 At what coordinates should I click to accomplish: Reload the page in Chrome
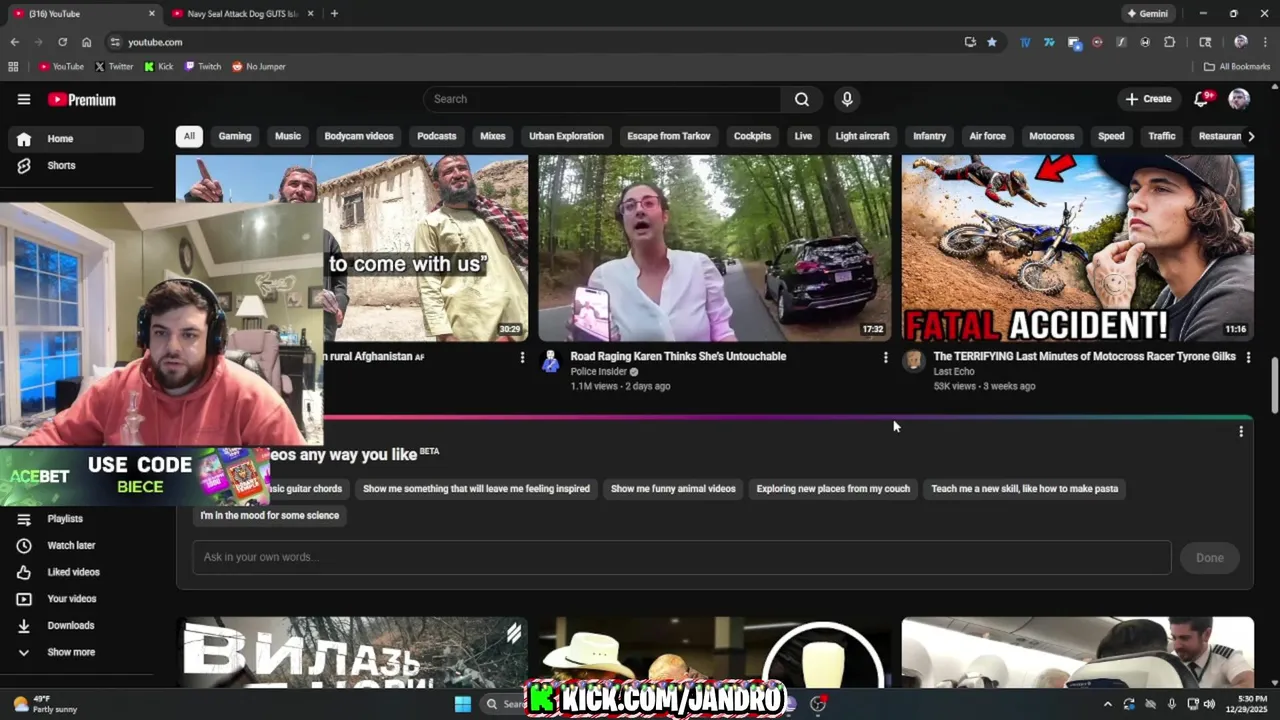point(62,42)
